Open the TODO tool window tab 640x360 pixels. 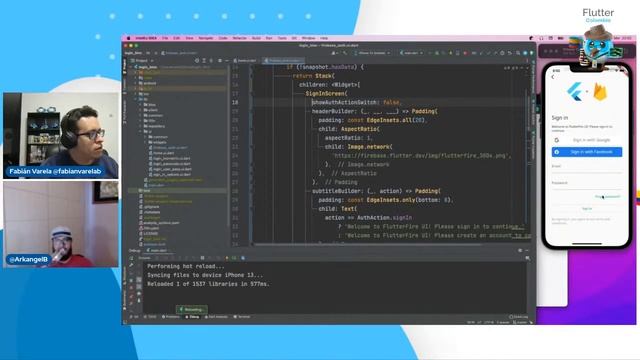coord(151,317)
